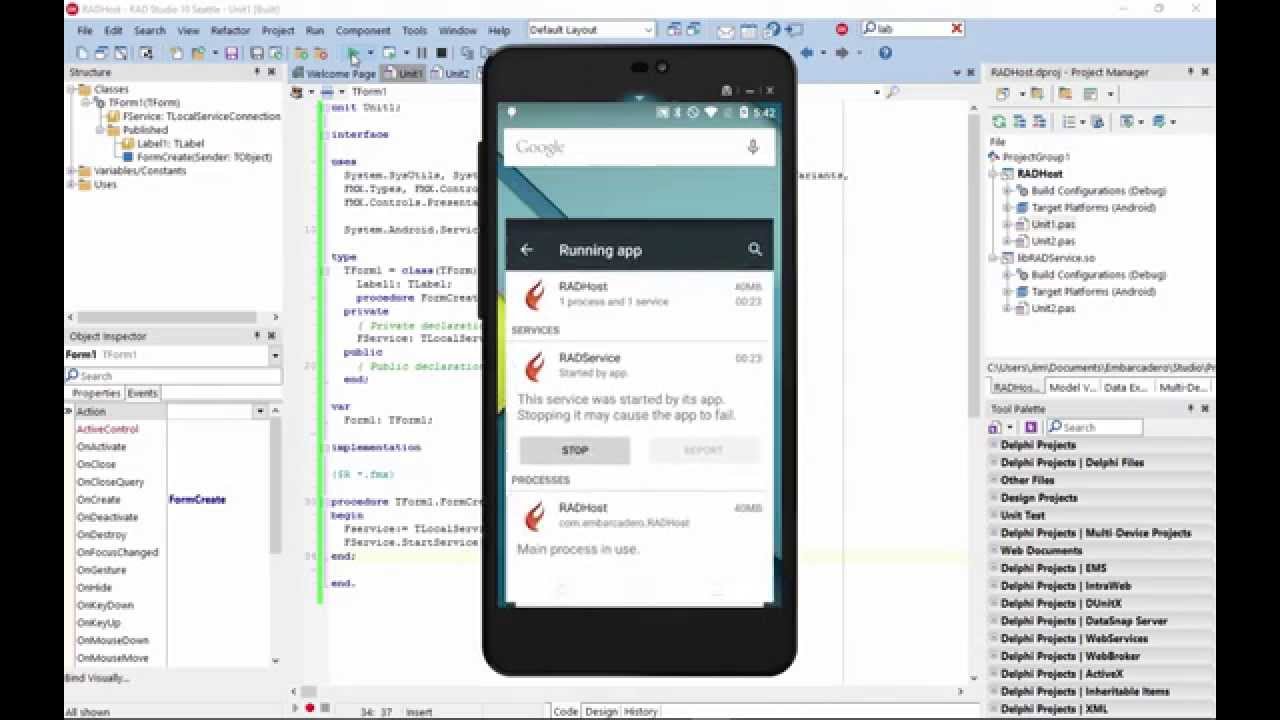
Task: Expand the Variables/Constants tree node
Action: click(x=72, y=171)
